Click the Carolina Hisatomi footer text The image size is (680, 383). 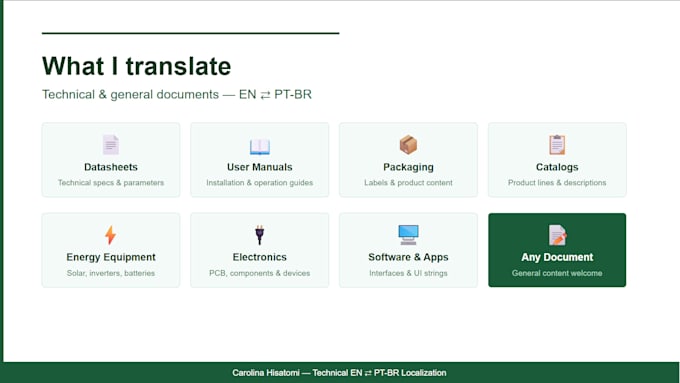click(339, 373)
